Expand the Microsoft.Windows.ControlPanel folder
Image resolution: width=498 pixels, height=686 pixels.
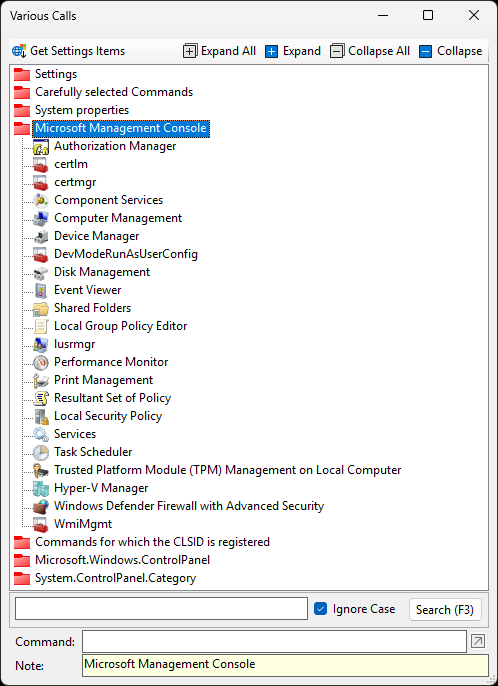(22, 560)
